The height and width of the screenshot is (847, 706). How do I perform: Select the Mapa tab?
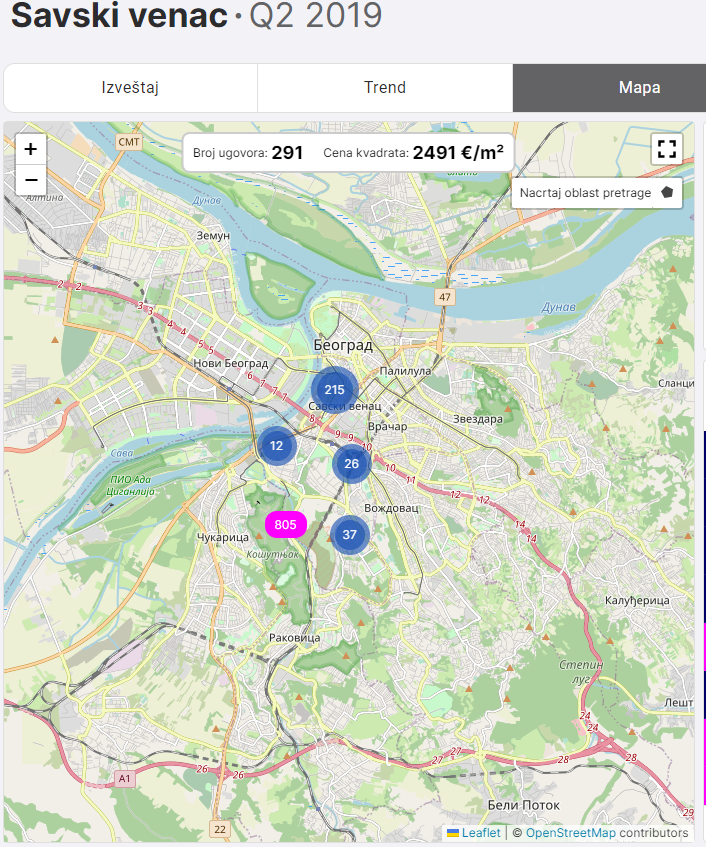click(639, 88)
